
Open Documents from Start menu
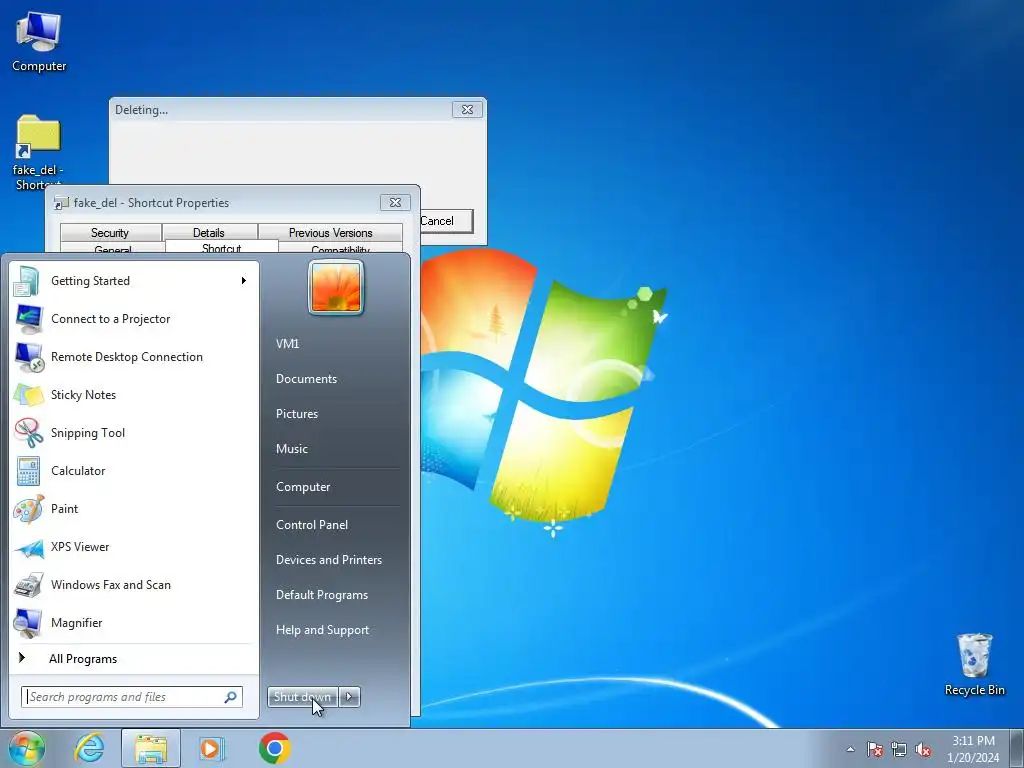(306, 379)
